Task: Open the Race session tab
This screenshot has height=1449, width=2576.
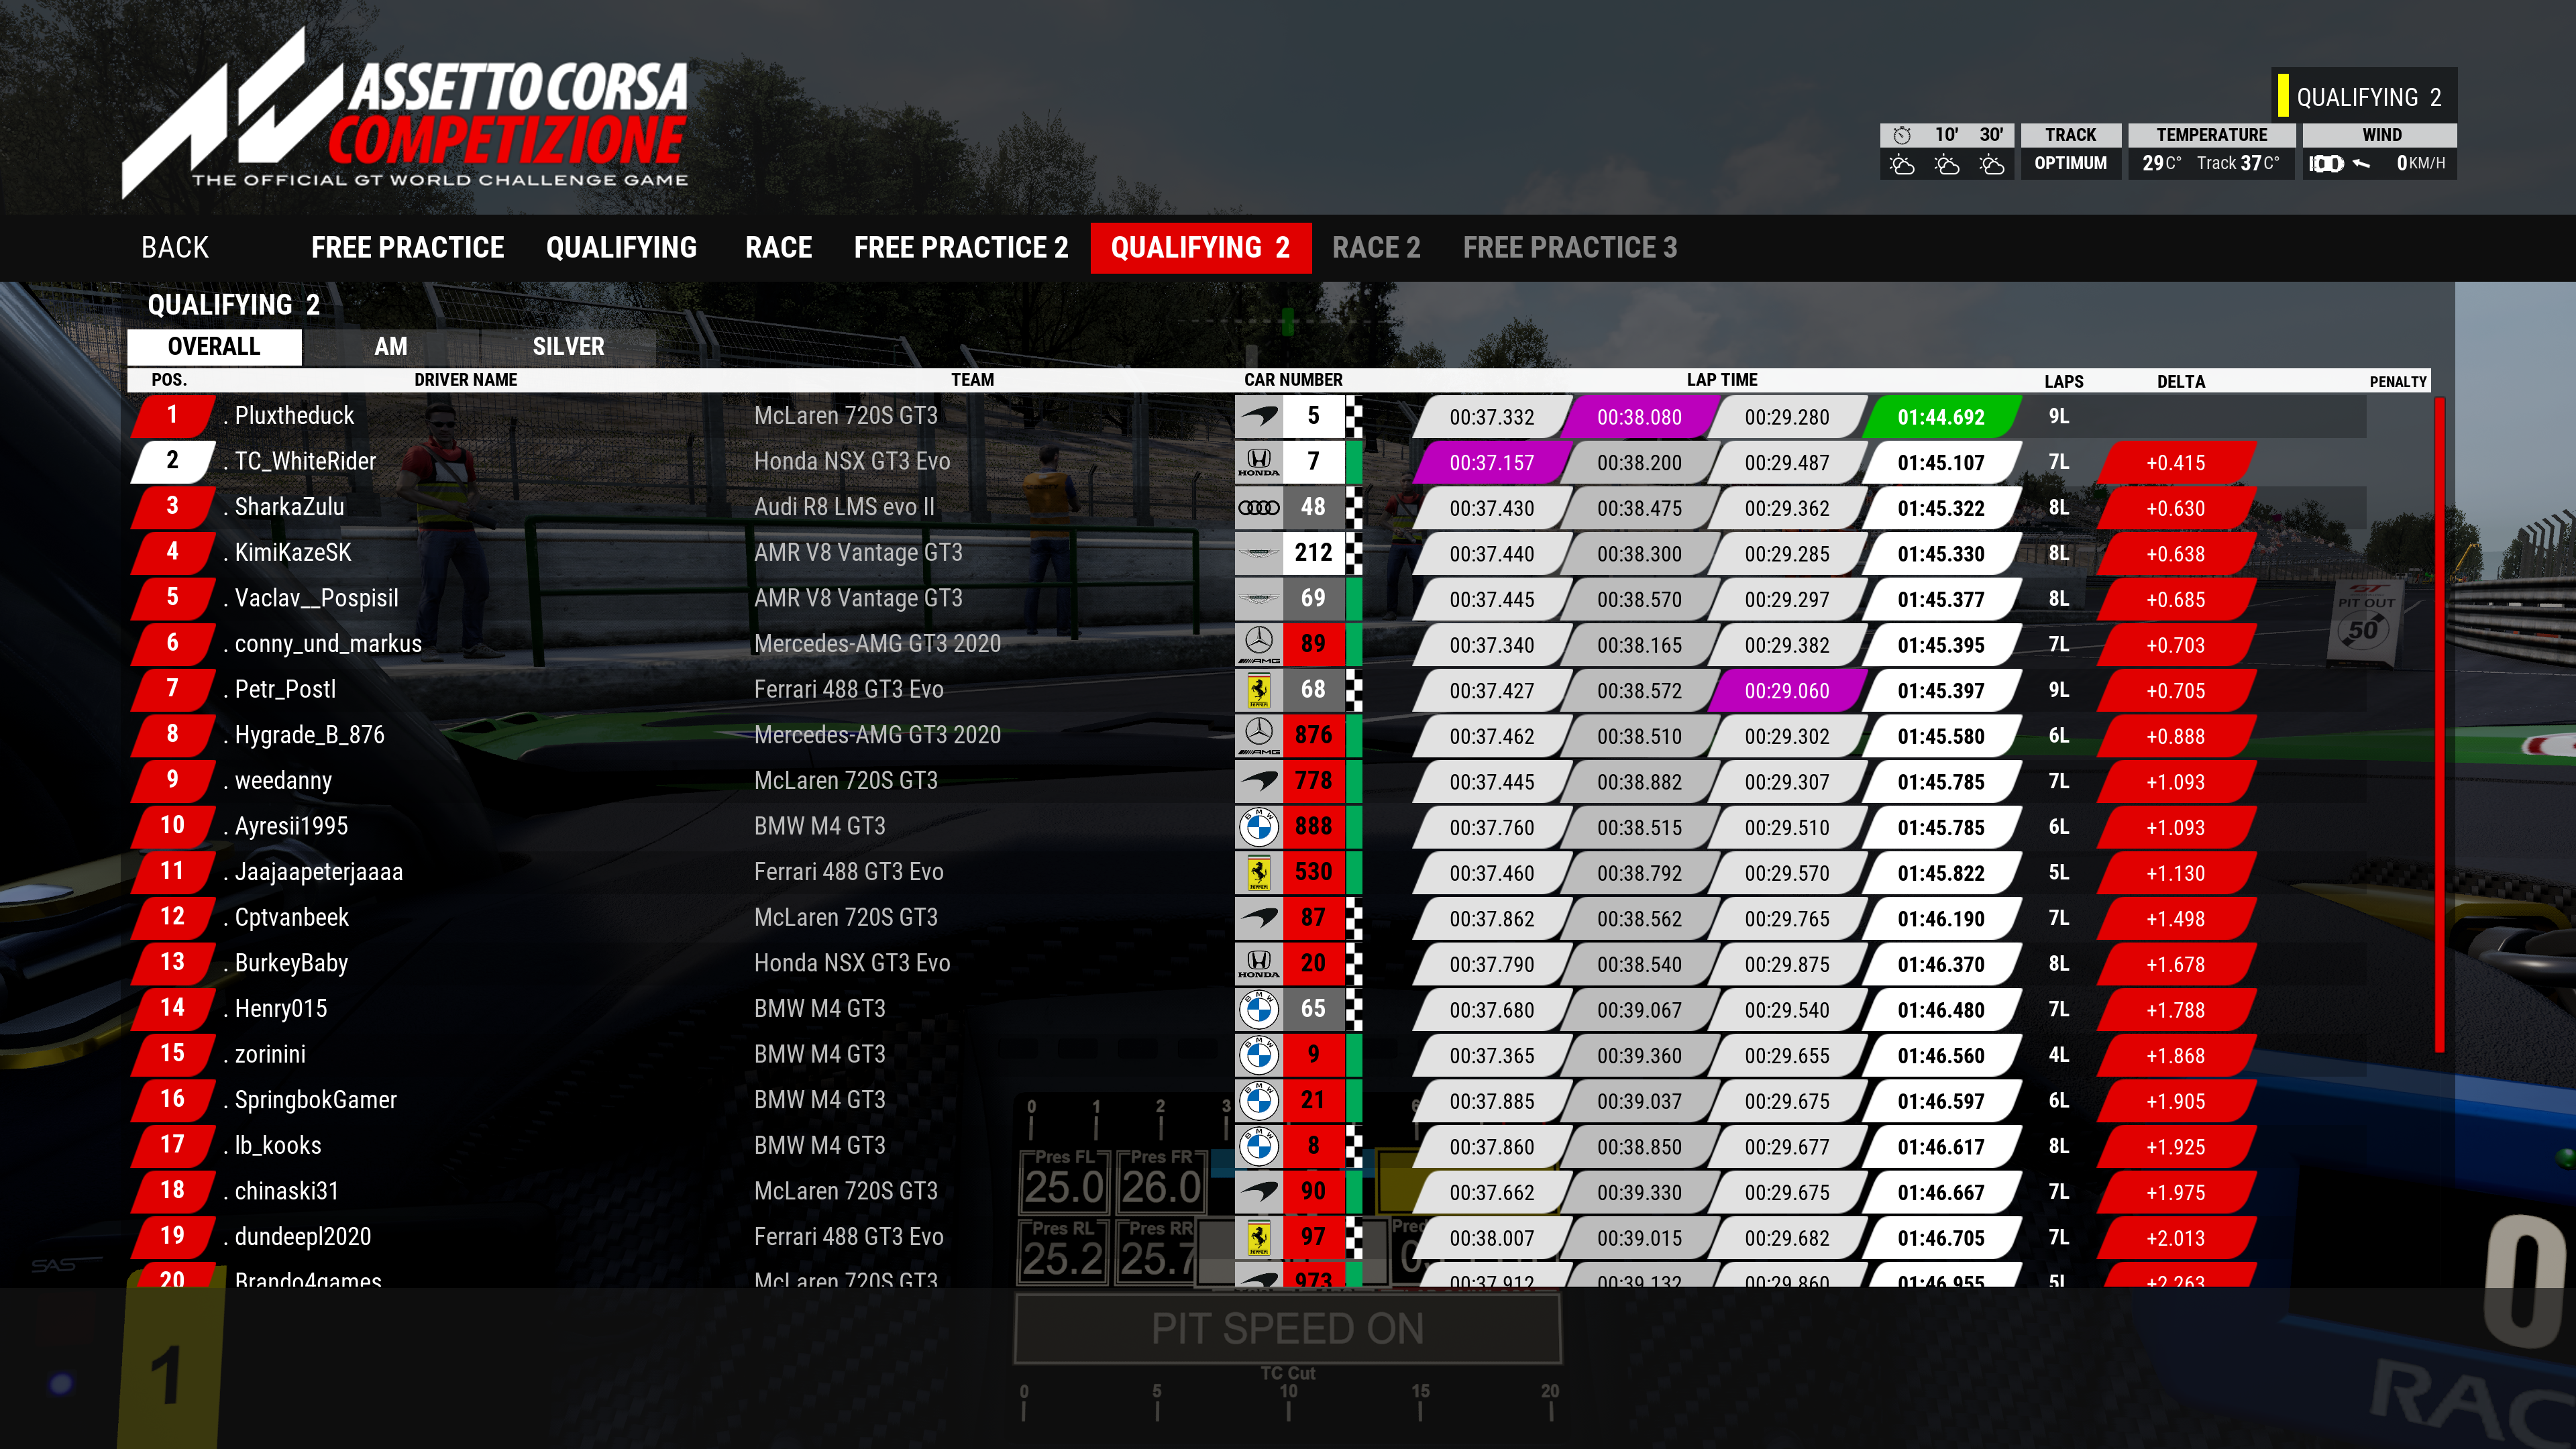Action: pyautogui.click(x=778, y=248)
